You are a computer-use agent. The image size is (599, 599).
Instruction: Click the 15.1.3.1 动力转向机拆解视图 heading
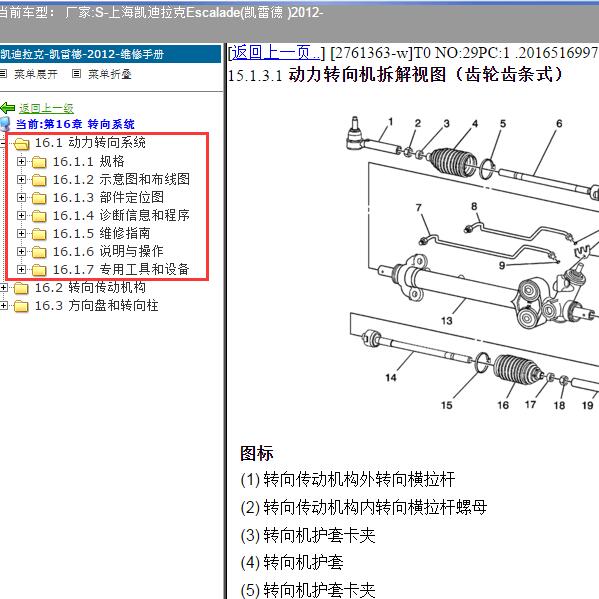pyautogui.click(x=395, y=74)
